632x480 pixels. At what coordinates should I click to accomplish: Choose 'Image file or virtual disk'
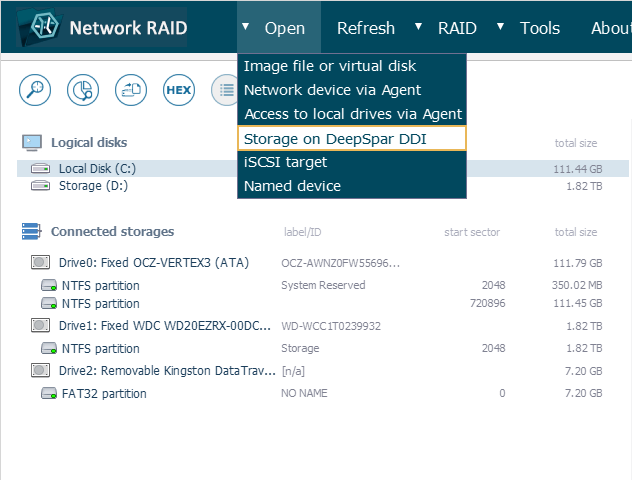tap(330, 66)
